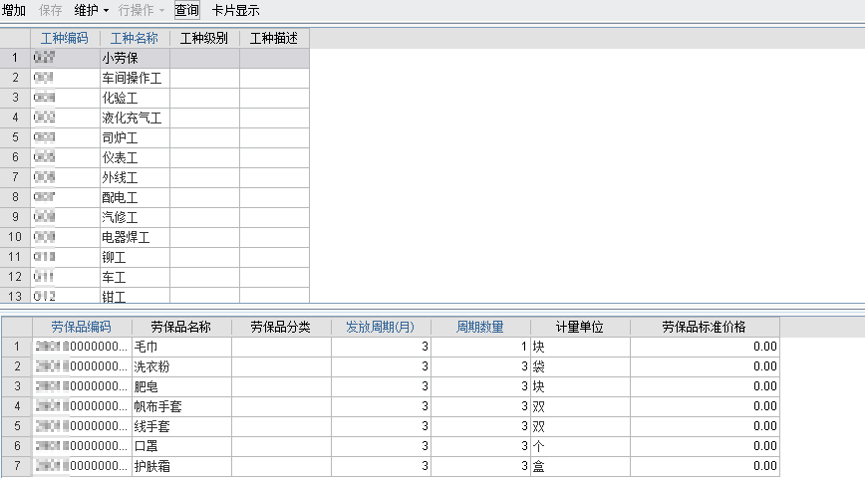Click the 增加 toolbar button
Screen dimensions: 865x478
[14, 10]
